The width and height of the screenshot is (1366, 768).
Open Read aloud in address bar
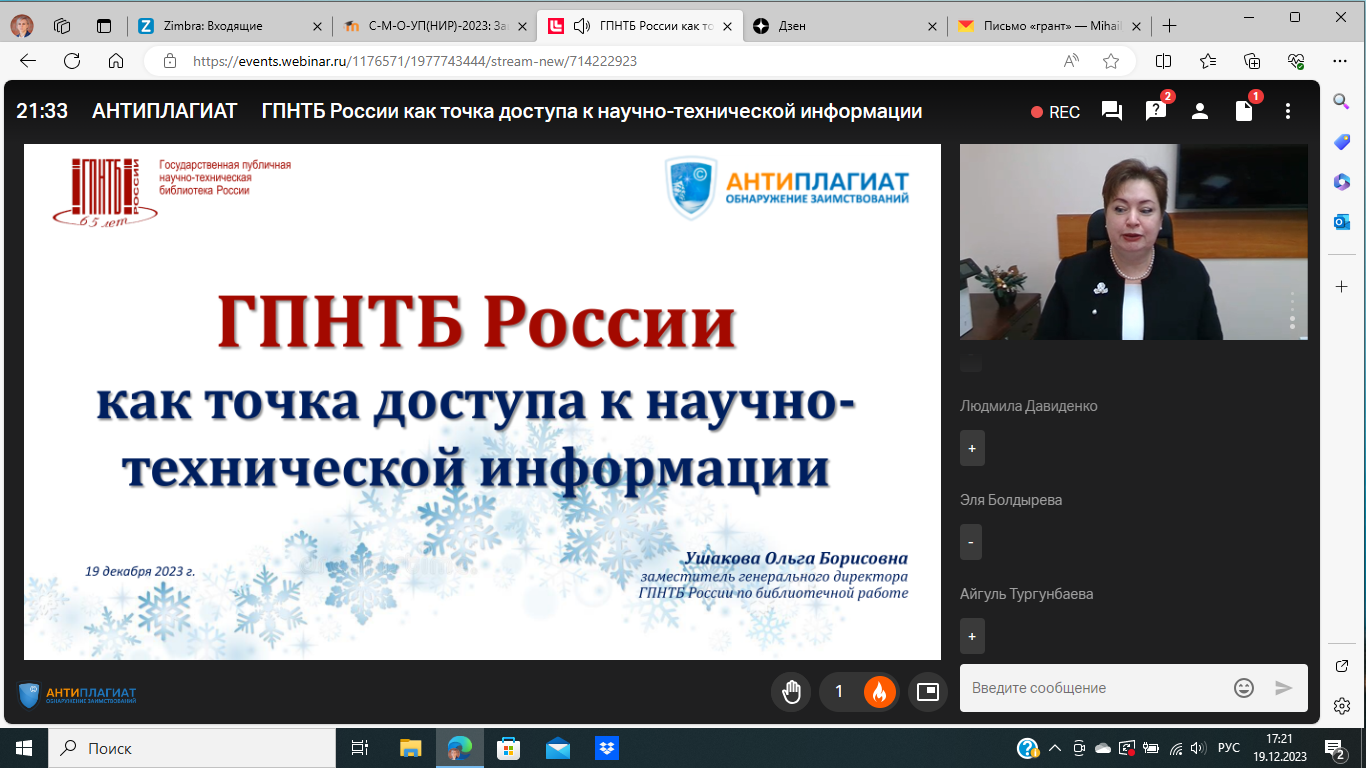(x=1071, y=61)
